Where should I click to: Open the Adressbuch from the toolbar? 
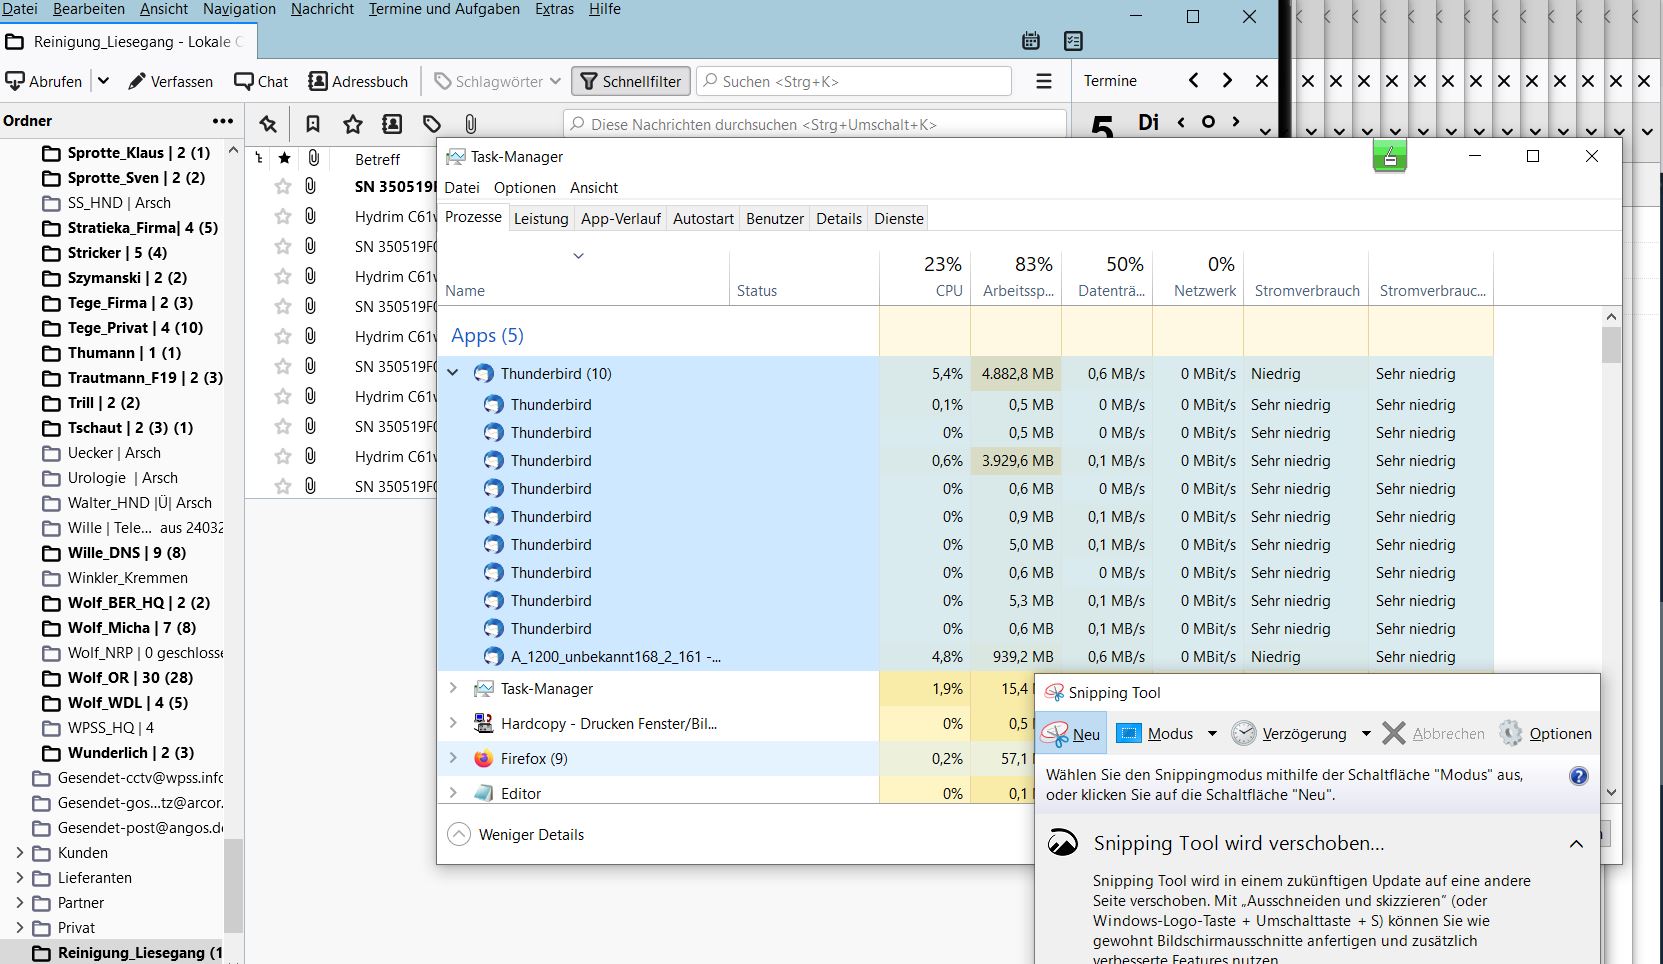point(358,81)
